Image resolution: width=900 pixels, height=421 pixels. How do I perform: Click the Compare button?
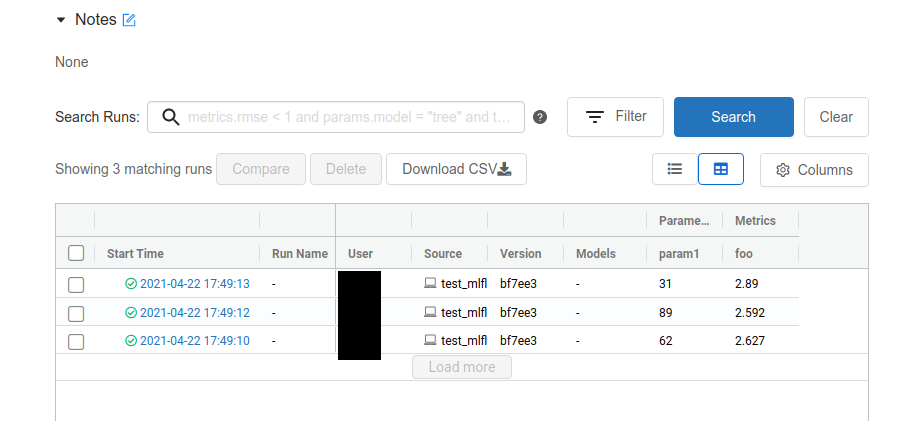[261, 169]
